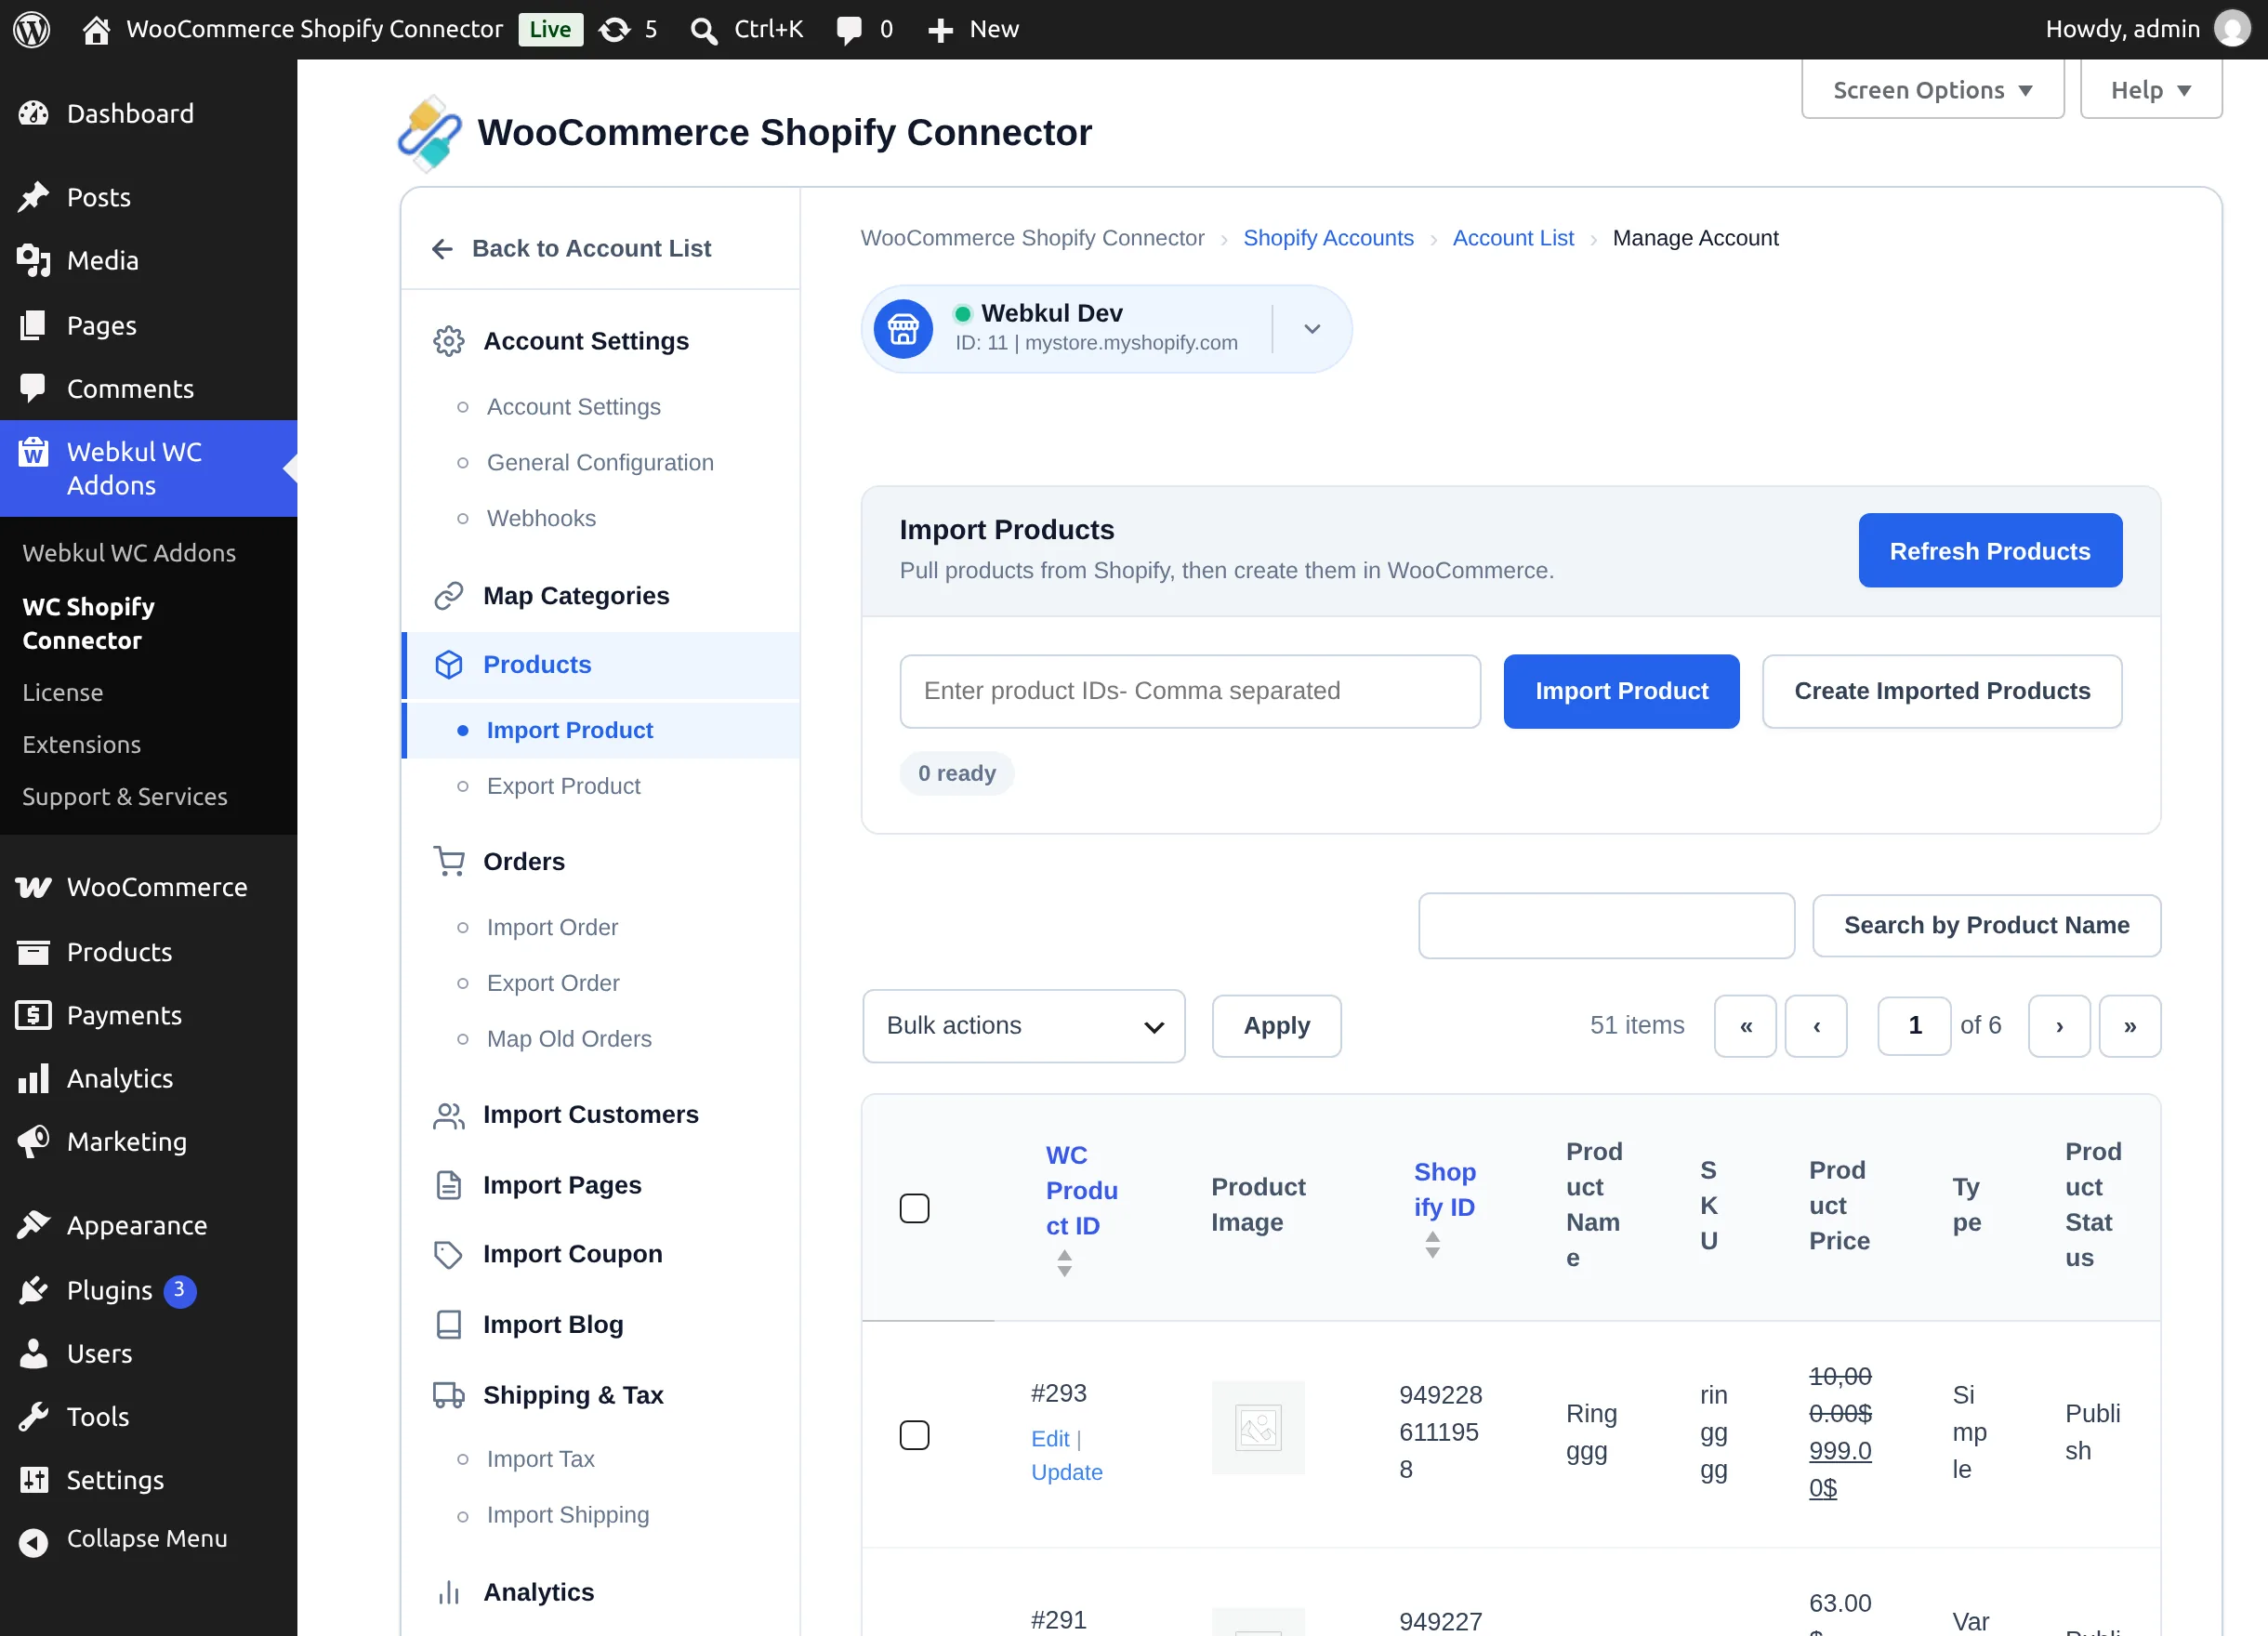The width and height of the screenshot is (2268, 1636).
Task: Go to next page of products
Action: (2059, 1025)
